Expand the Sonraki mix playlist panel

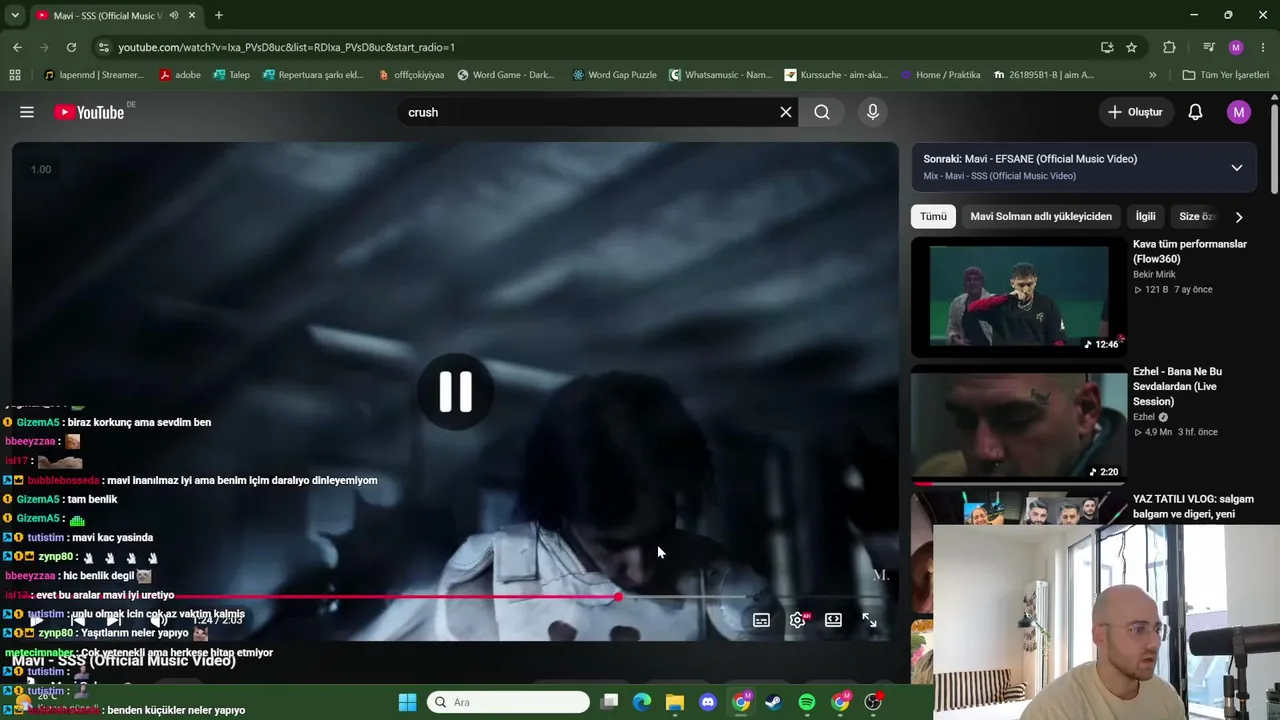pyautogui.click(x=1236, y=167)
